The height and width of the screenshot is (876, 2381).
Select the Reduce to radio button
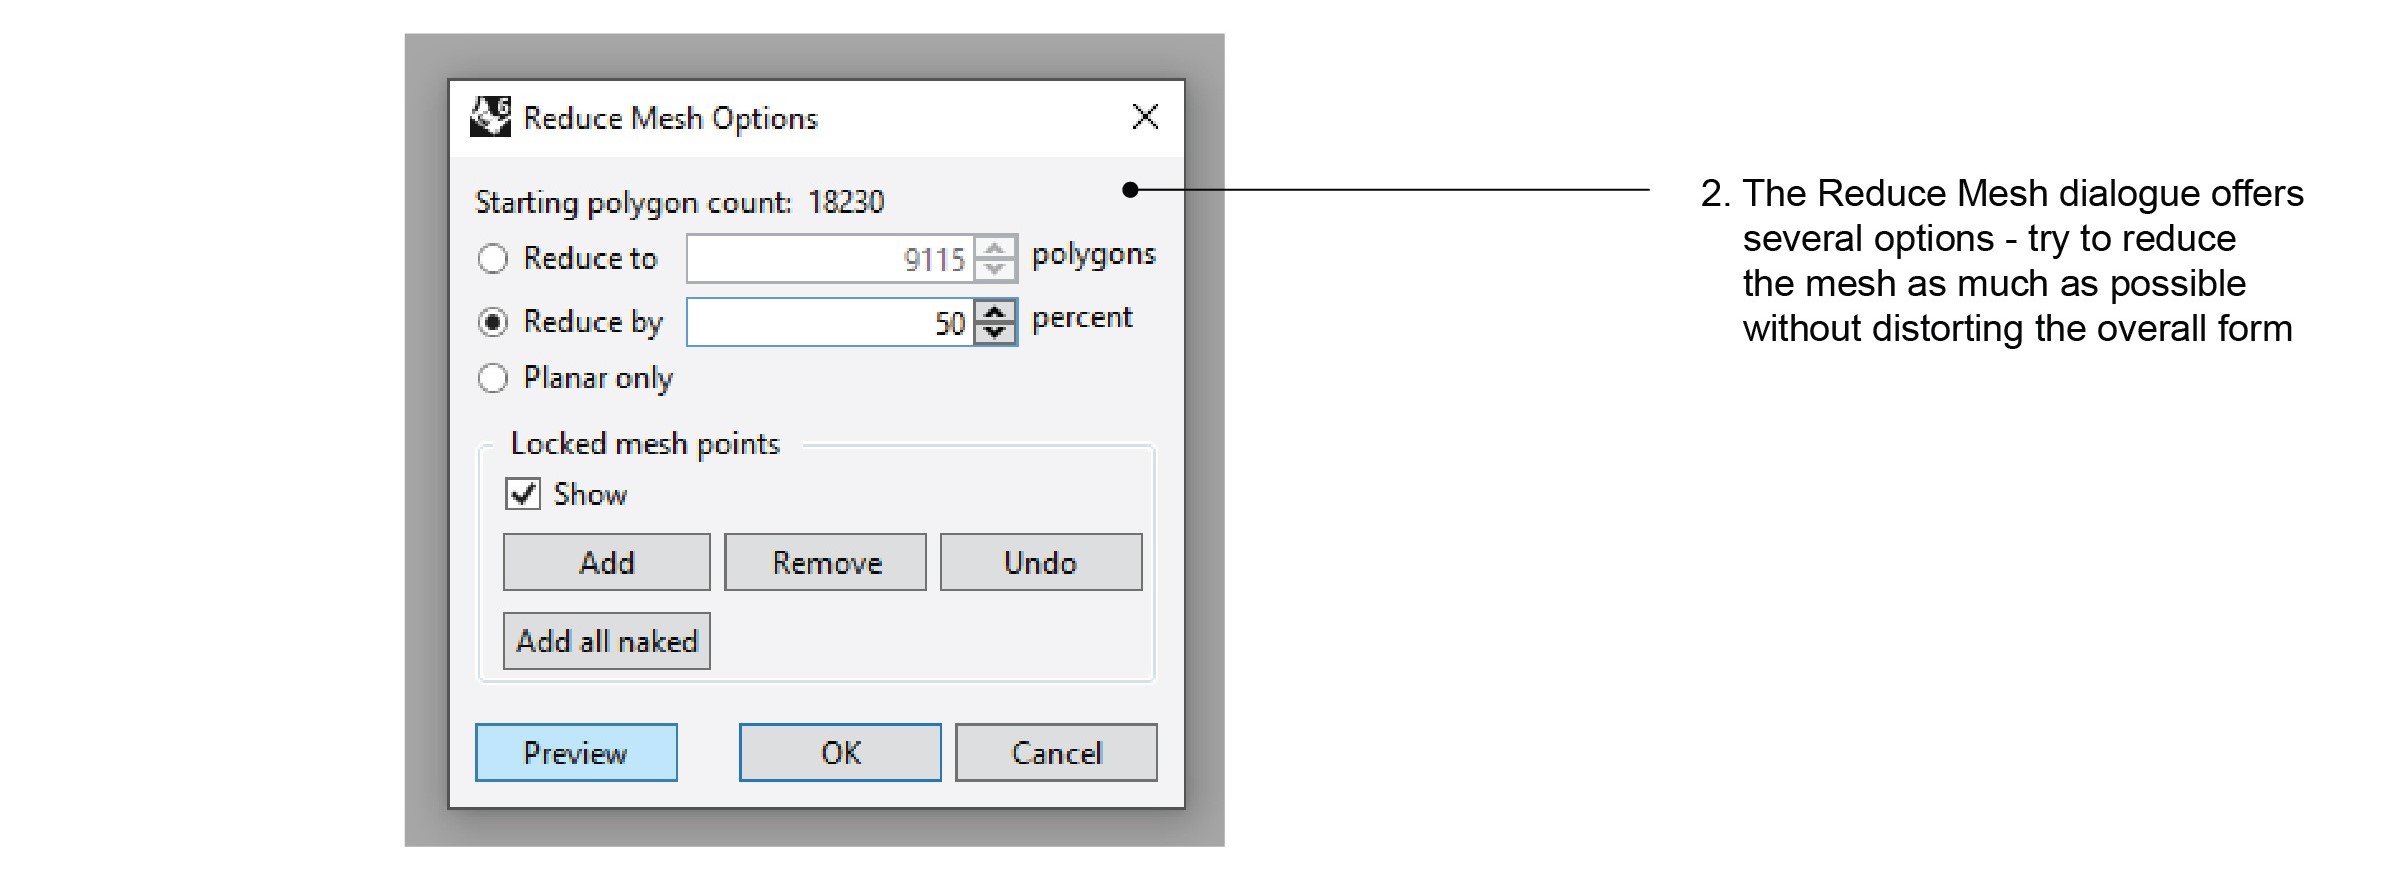pos(493,259)
